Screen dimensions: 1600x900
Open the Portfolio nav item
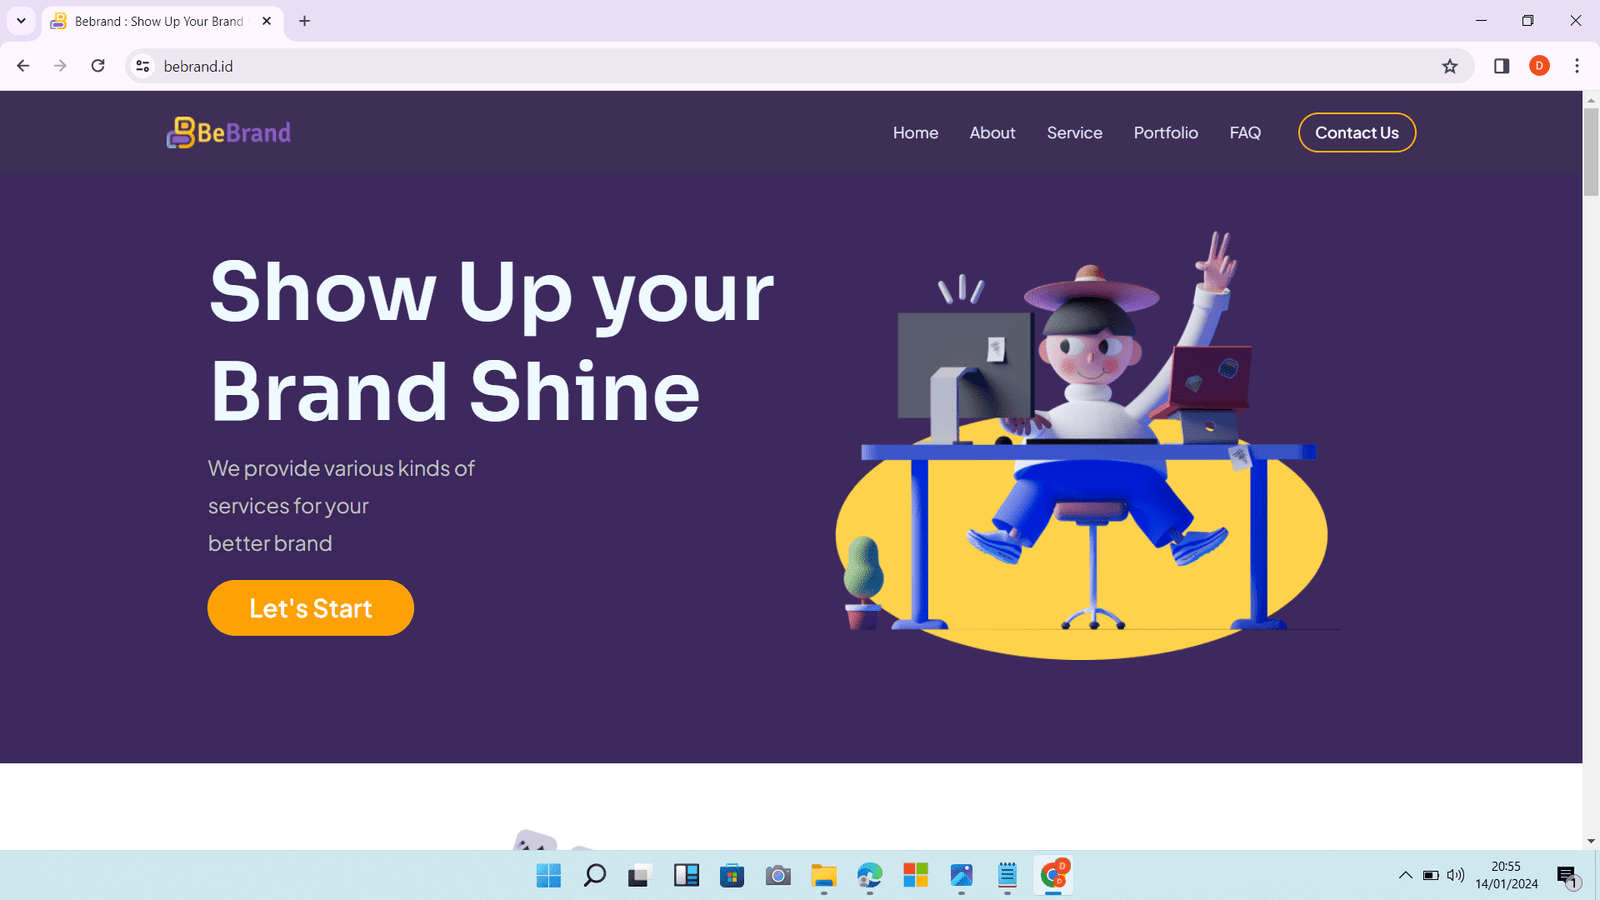(x=1166, y=133)
